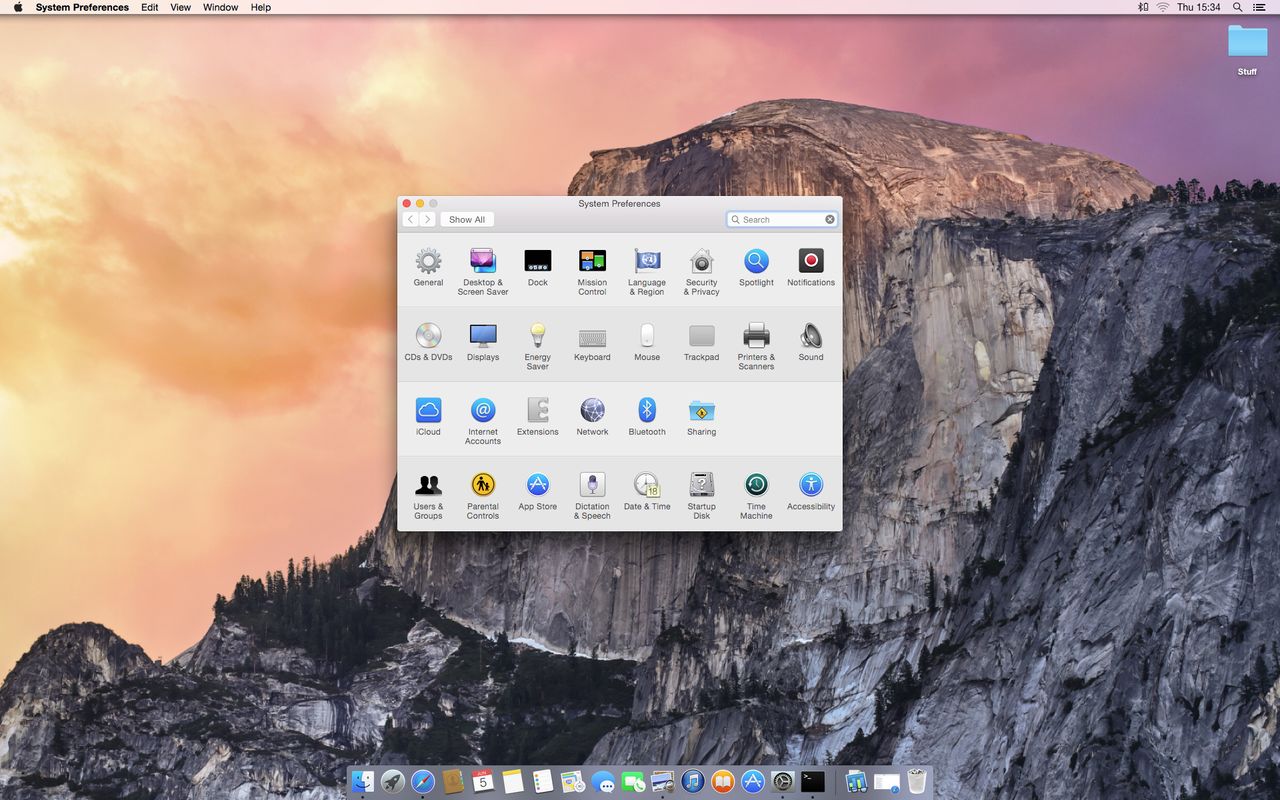Open the Apple menu

click(x=18, y=7)
